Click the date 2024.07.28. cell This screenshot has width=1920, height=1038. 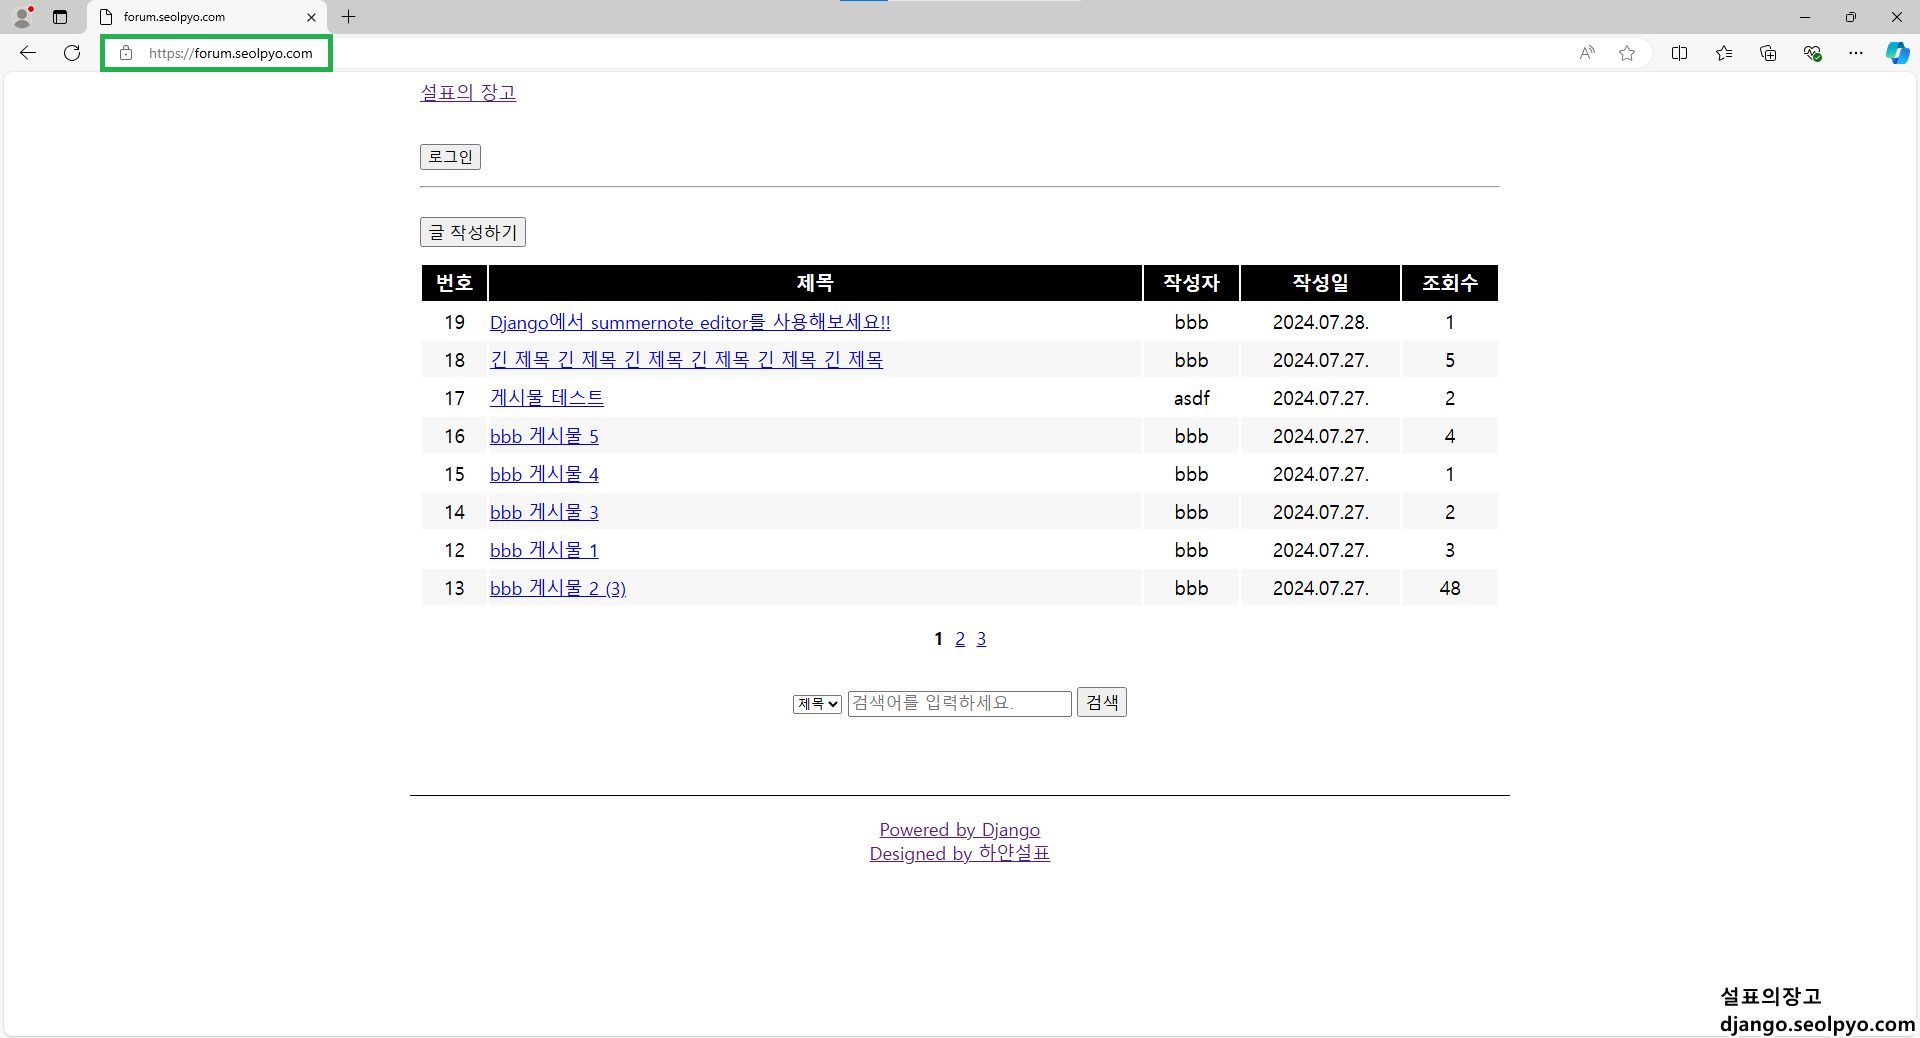(x=1320, y=322)
